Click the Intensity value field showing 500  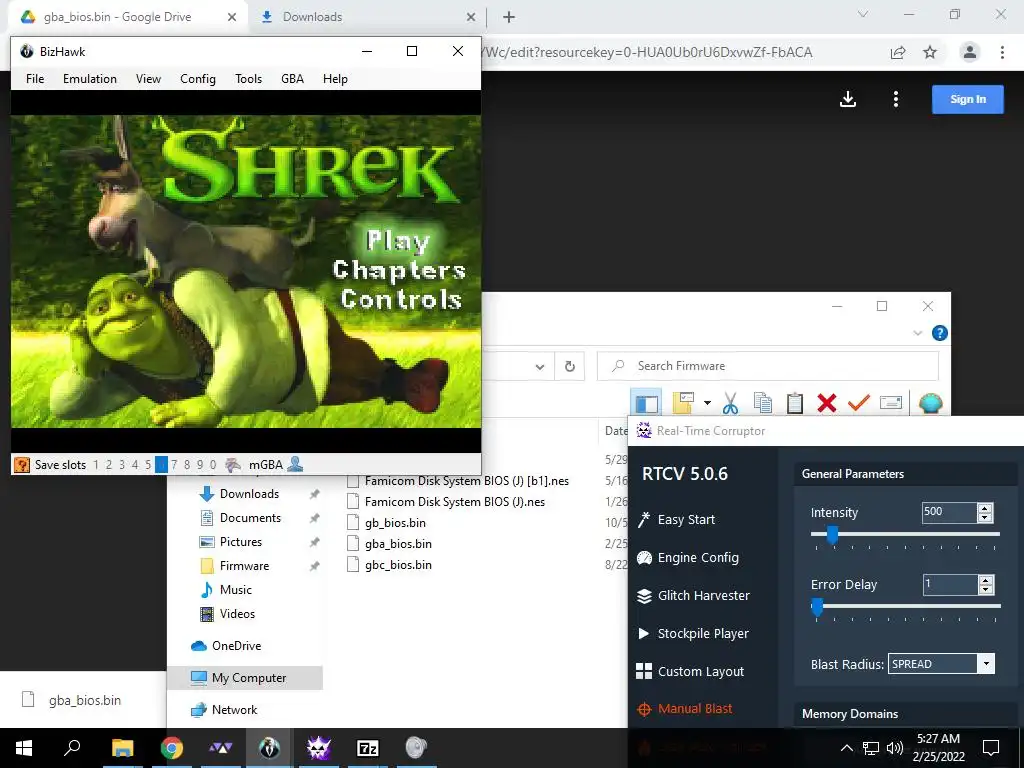(x=949, y=512)
